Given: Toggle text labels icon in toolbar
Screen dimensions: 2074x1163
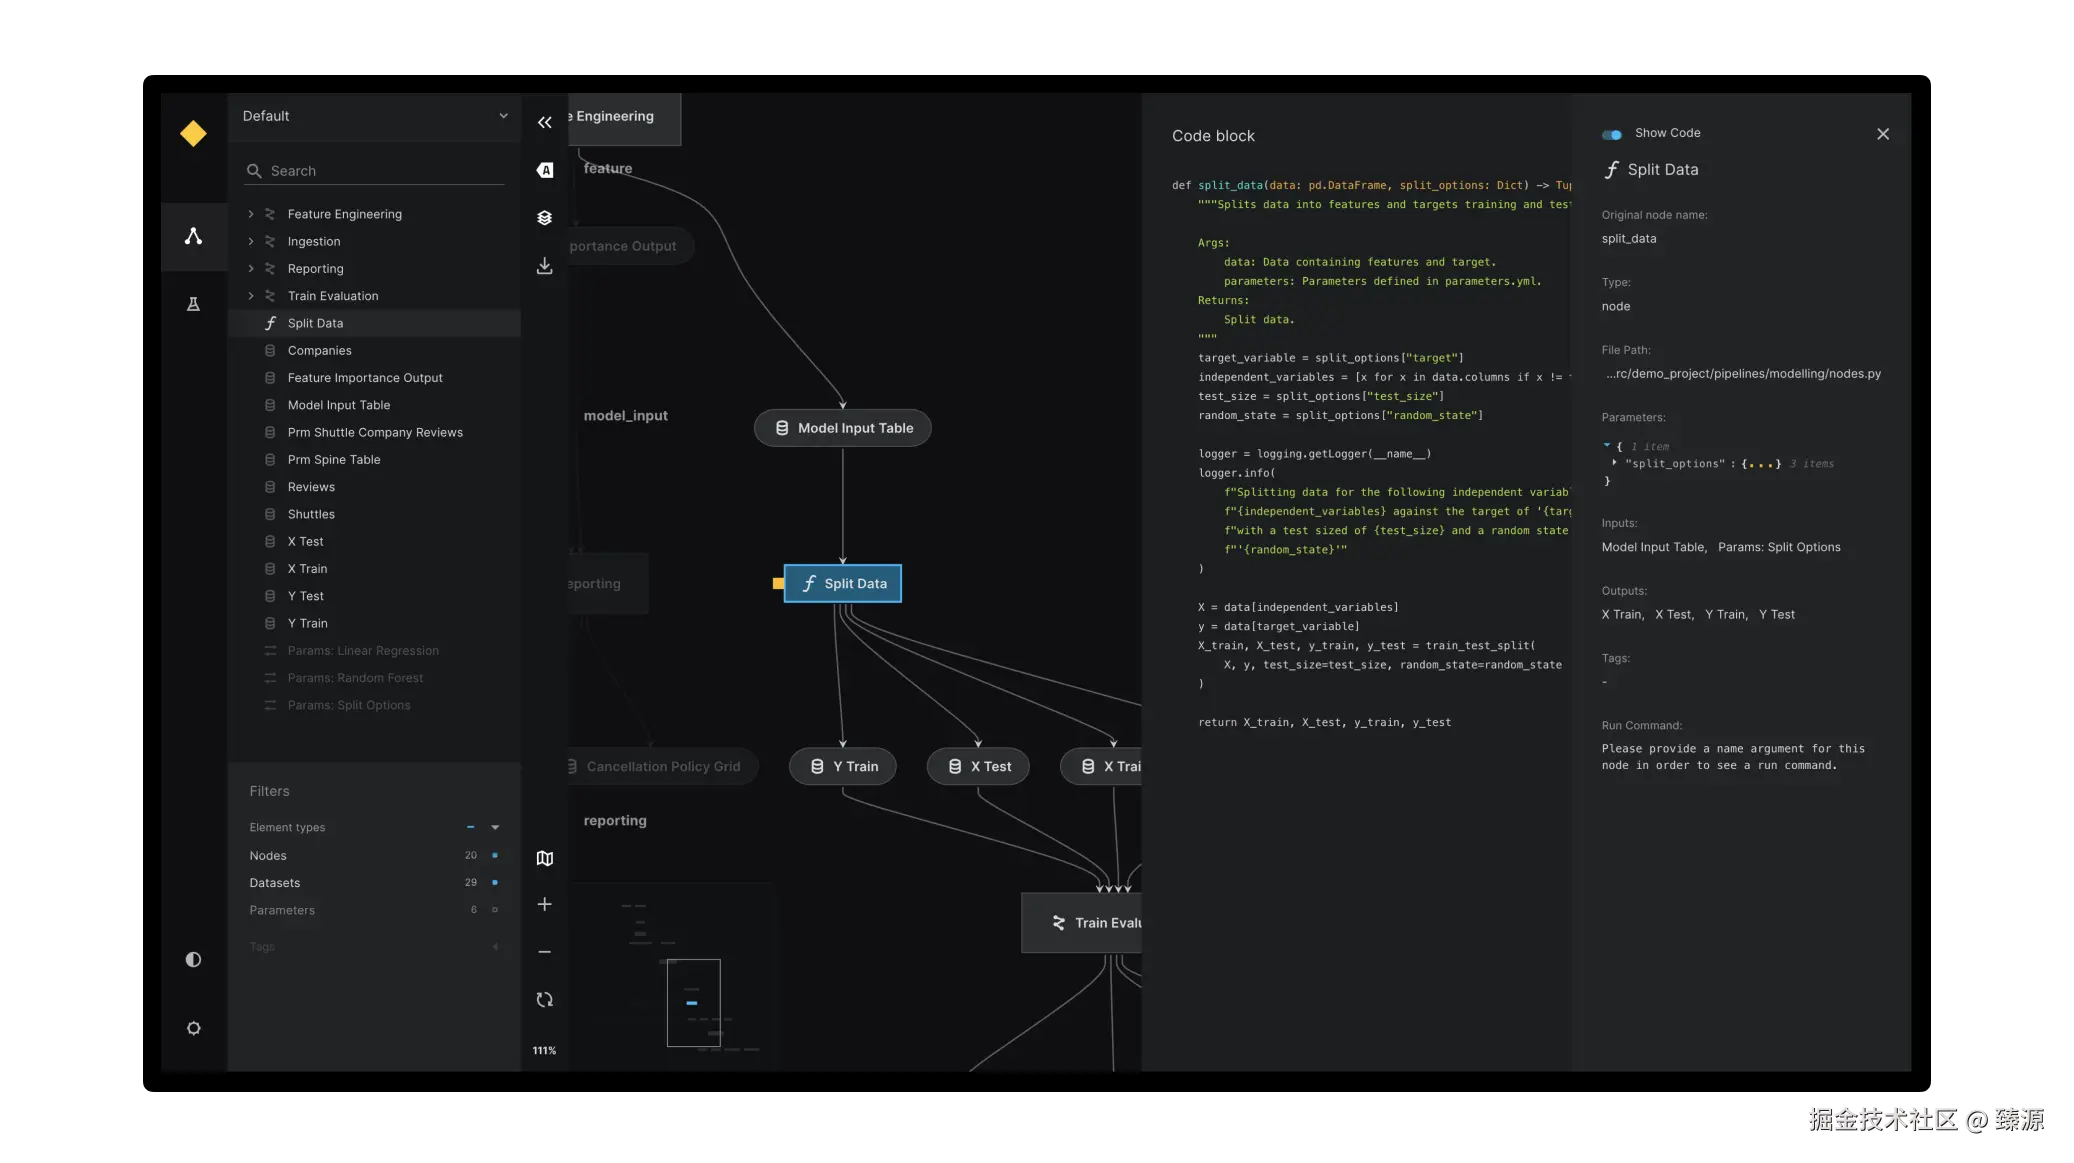Looking at the screenshot, I should click(x=544, y=170).
